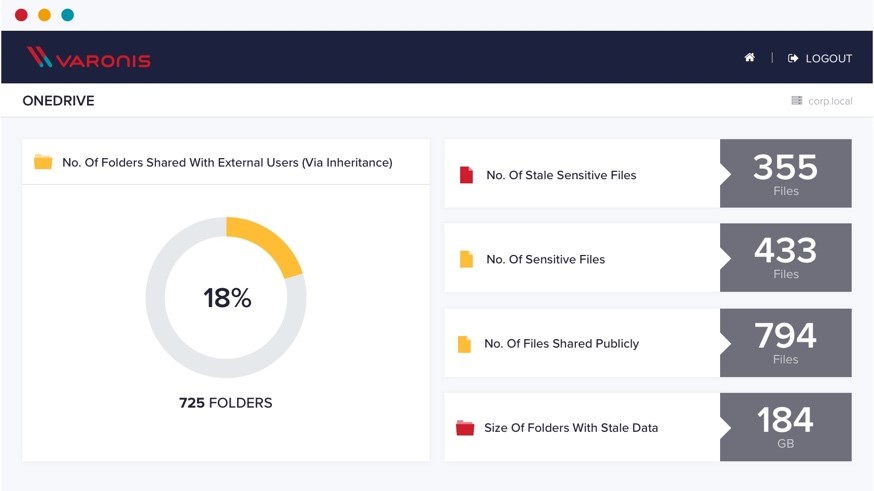
Task: Click the yellow publicly shared files icon
Action: point(464,344)
